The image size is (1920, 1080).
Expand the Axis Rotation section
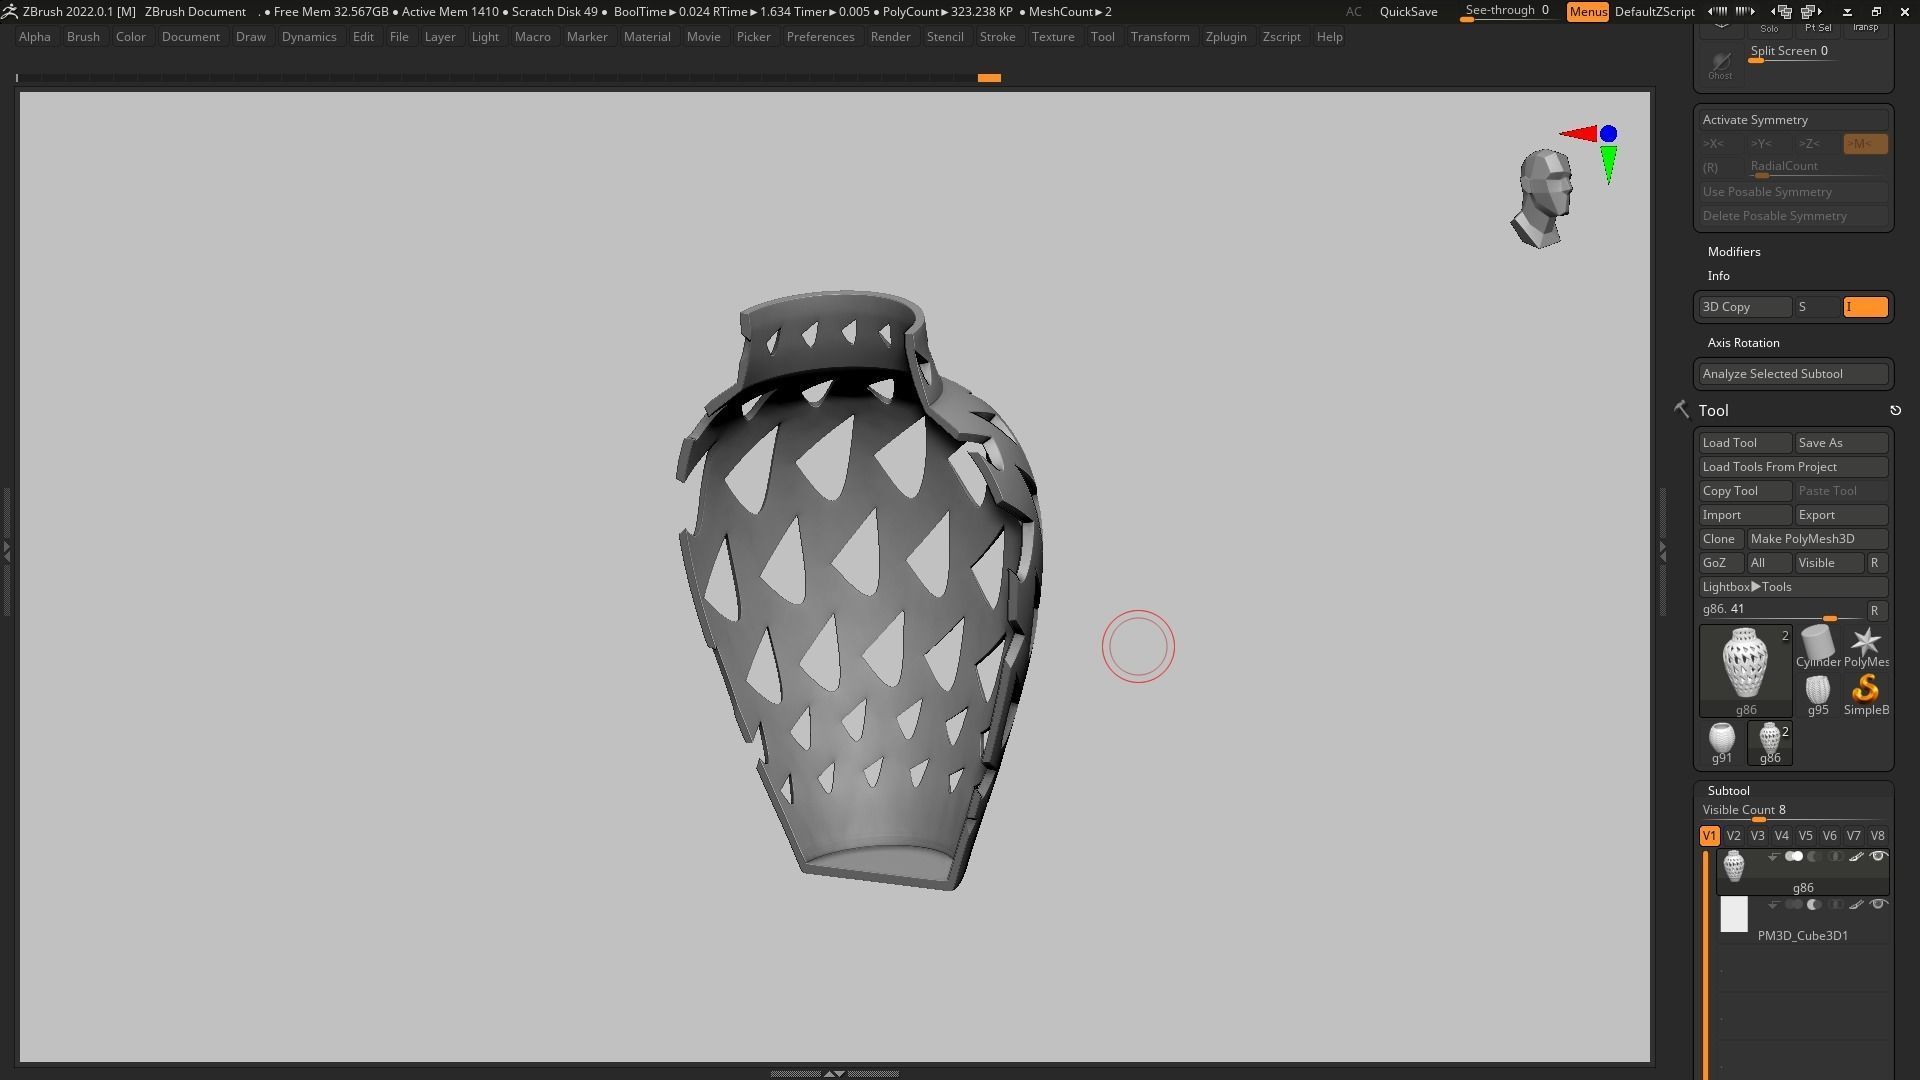(1743, 343)
